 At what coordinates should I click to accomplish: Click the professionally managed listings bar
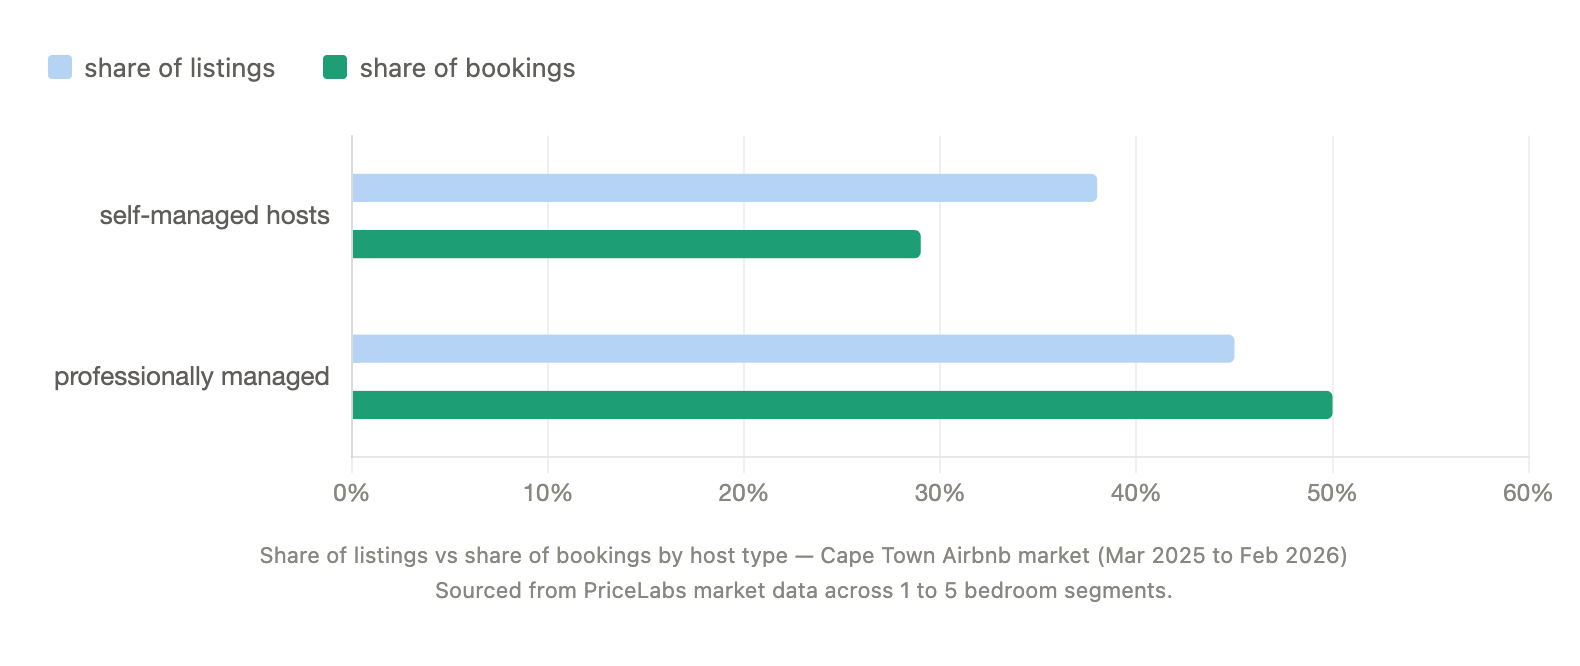coord(793,349)
